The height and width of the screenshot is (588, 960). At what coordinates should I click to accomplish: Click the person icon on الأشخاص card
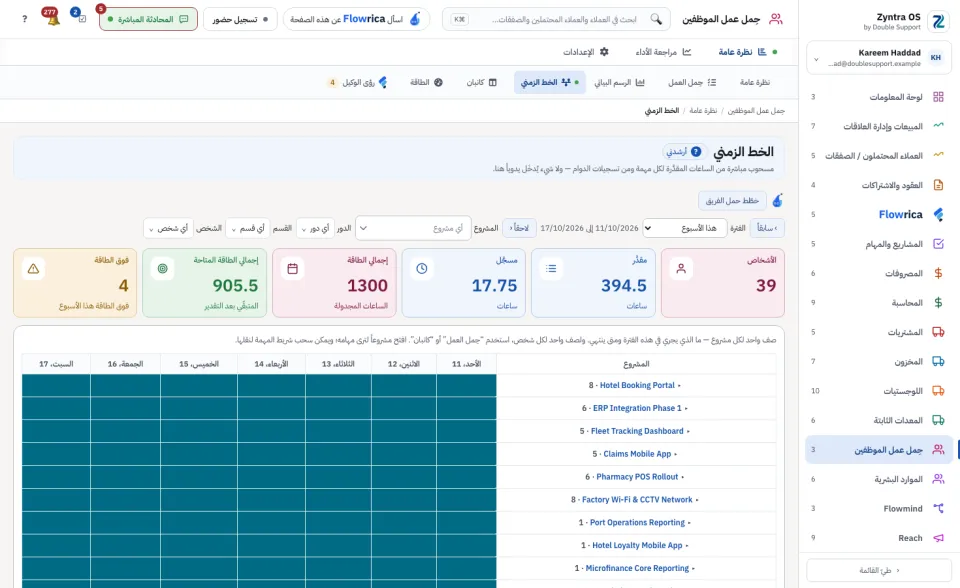coord(681,268)
